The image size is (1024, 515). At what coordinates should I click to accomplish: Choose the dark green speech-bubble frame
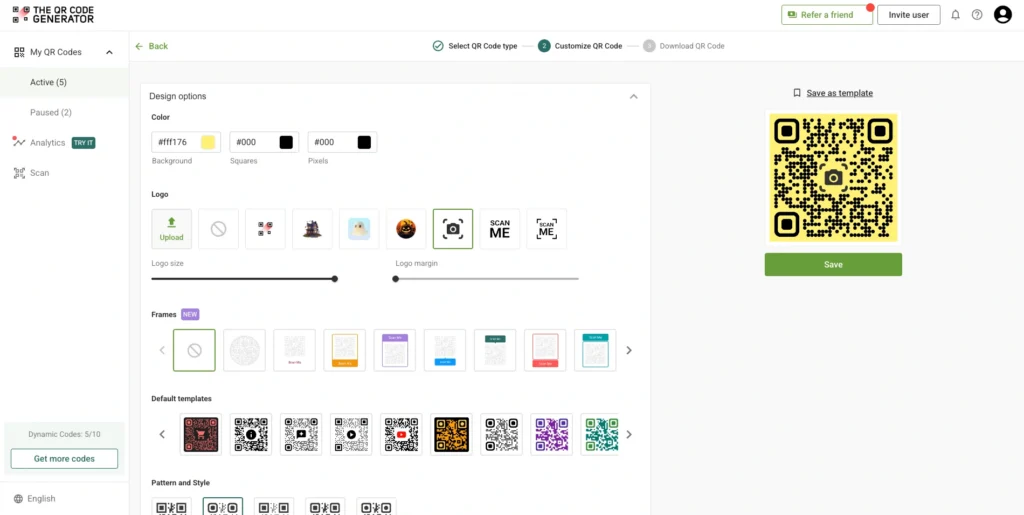click(x=495, y=350)
